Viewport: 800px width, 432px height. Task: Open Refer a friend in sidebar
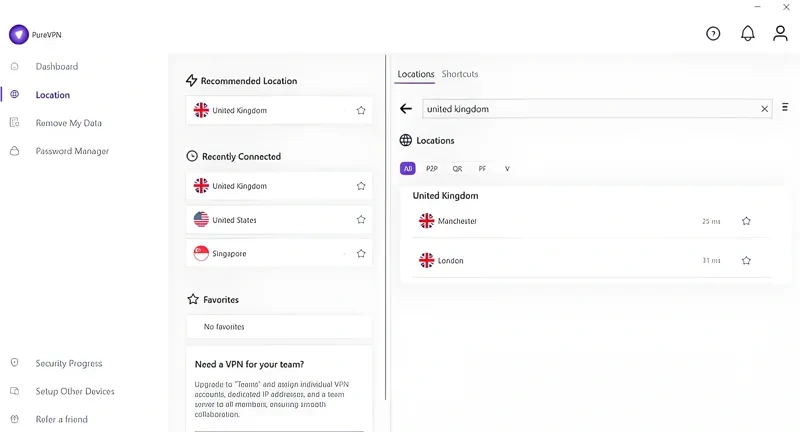pos(61,419)
